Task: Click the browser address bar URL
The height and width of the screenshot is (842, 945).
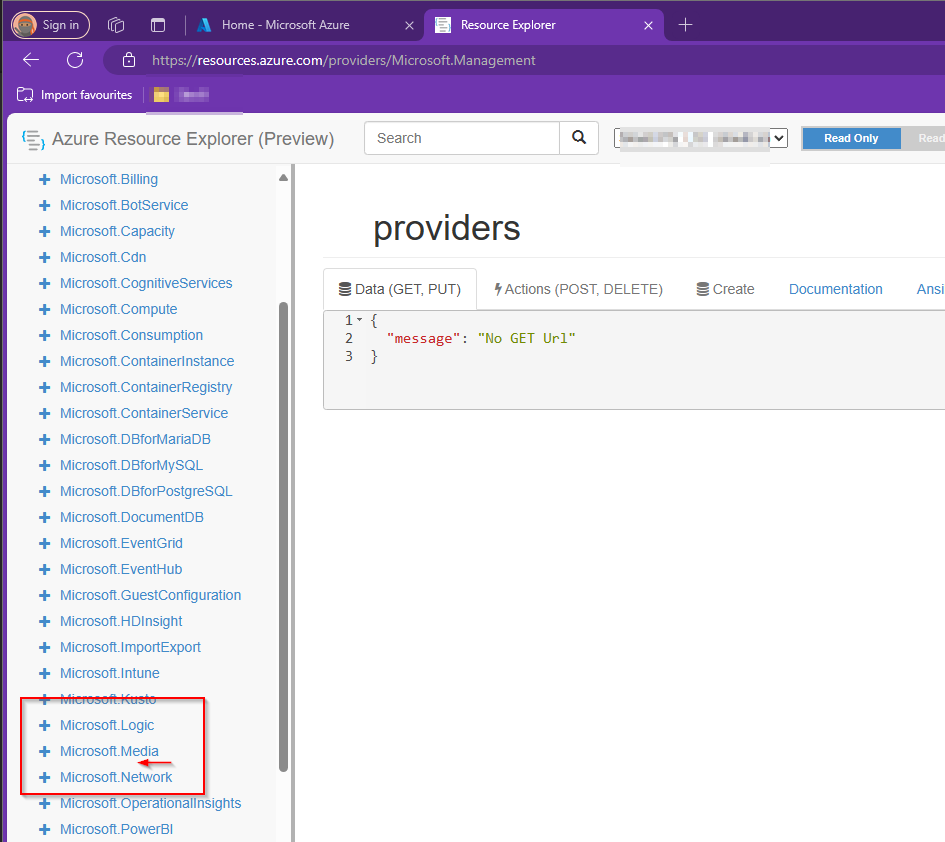Action: tap(344, 60)
